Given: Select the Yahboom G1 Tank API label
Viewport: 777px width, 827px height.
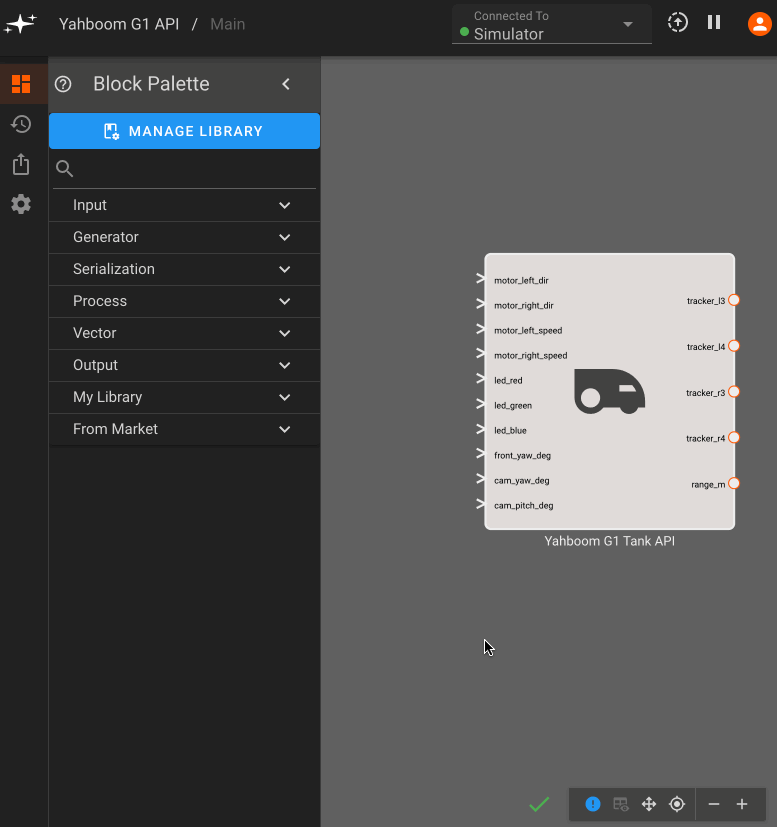Looking at the screenshot, I should coord(609,541).
